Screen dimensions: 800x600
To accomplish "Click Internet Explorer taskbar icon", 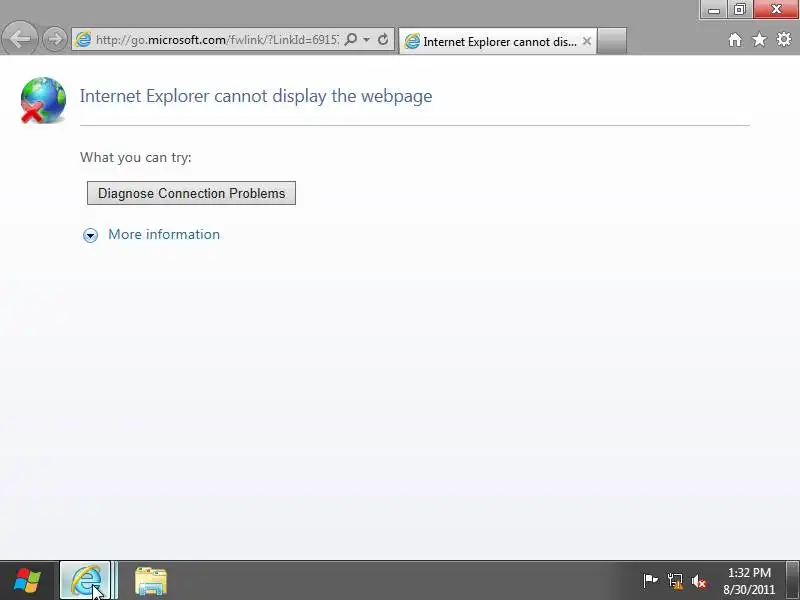I will (86, 581).
